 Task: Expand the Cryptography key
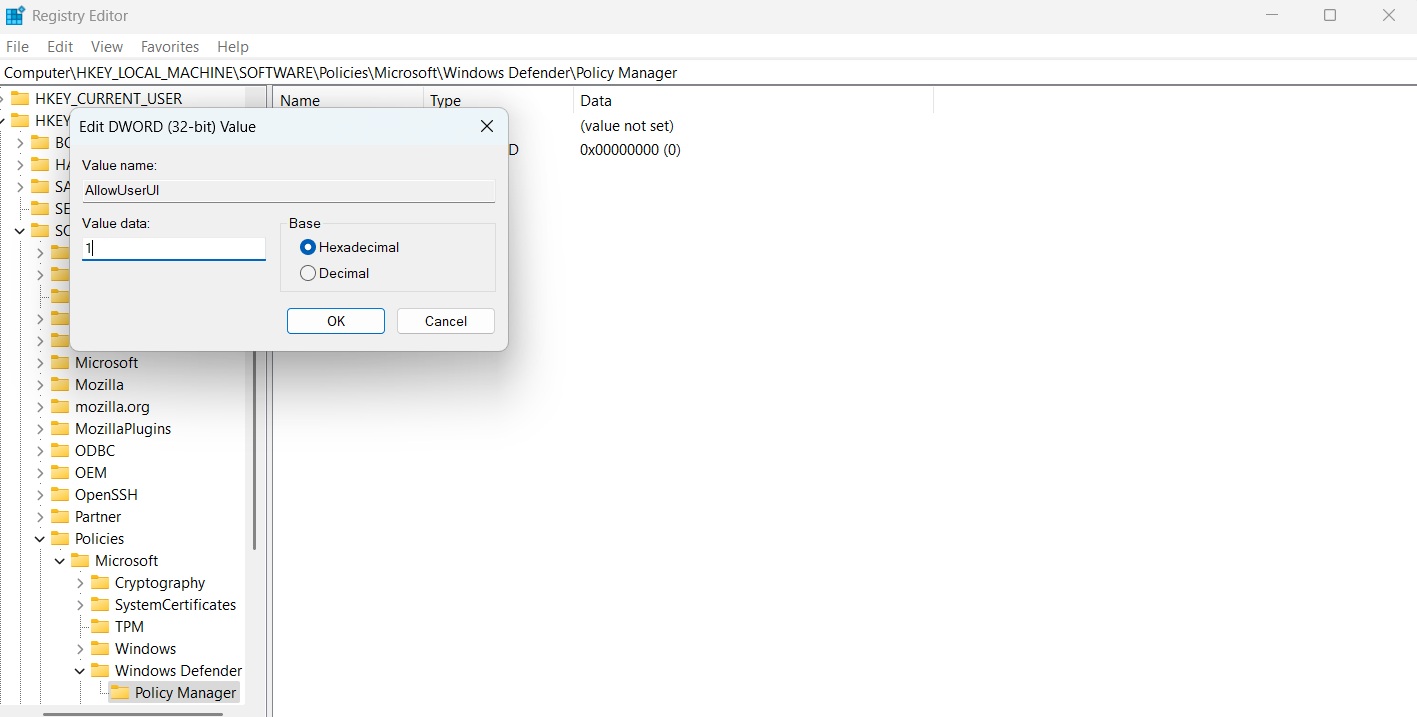point(80,582)
